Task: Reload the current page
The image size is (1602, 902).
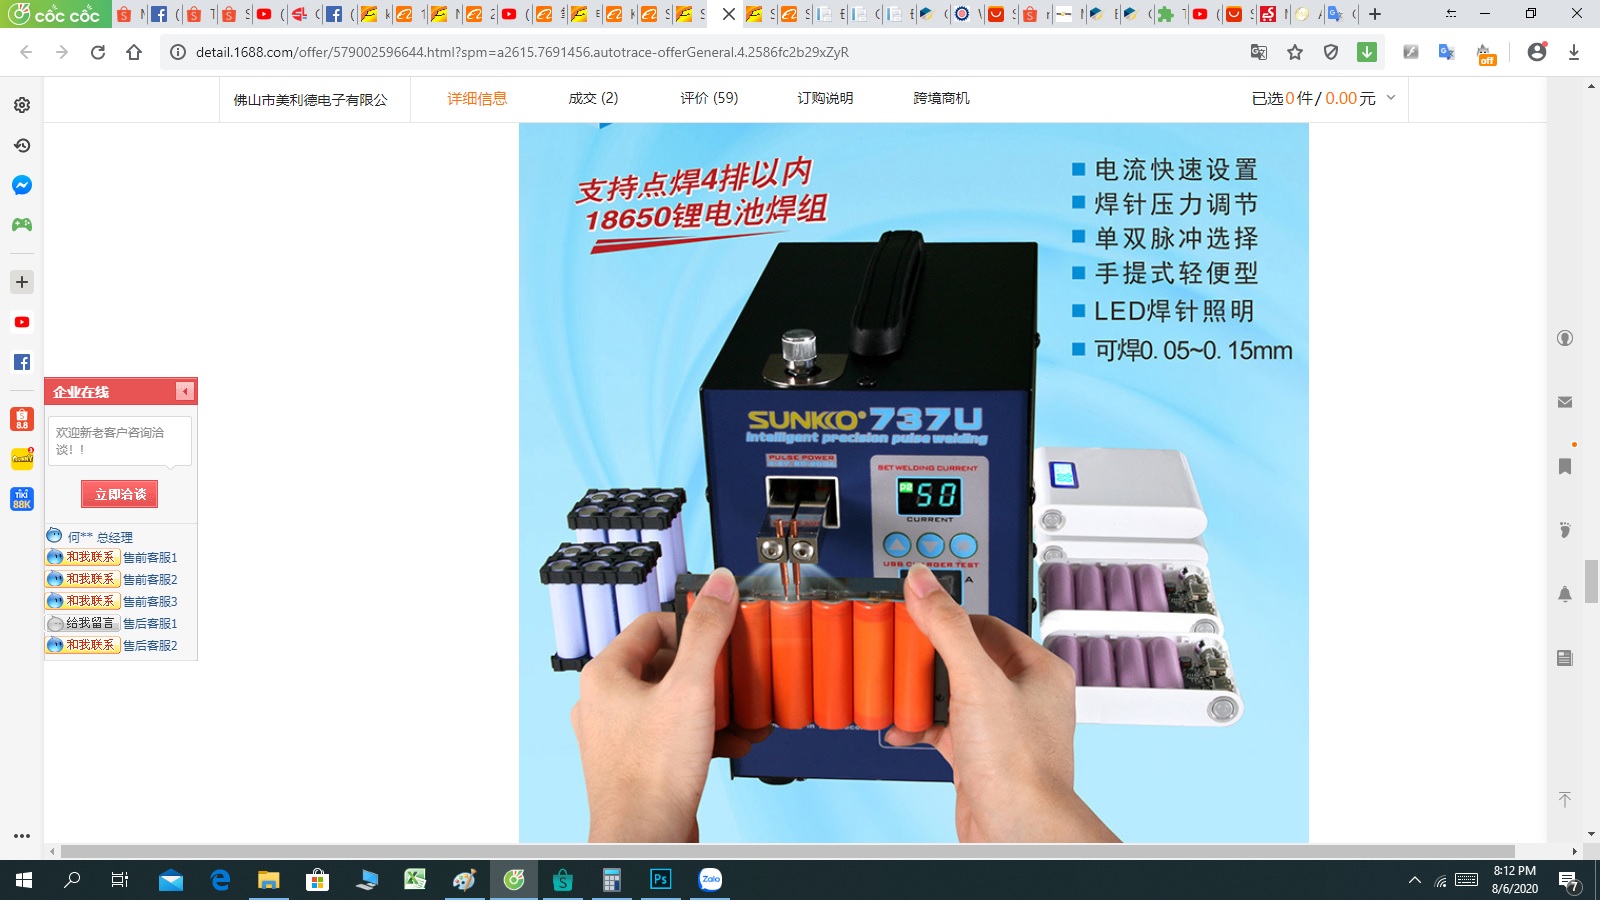Action: [98, 52]
